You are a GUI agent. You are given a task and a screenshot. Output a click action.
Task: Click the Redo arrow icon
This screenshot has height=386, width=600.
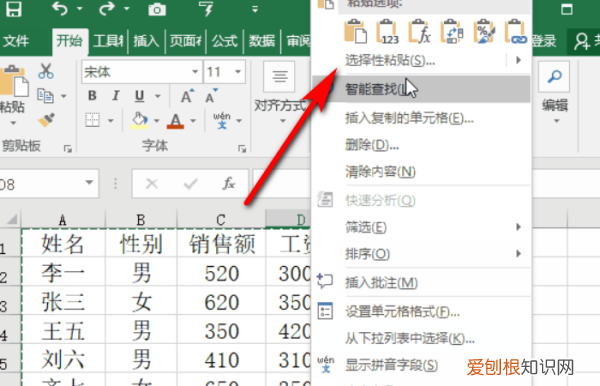click(107, 8)
